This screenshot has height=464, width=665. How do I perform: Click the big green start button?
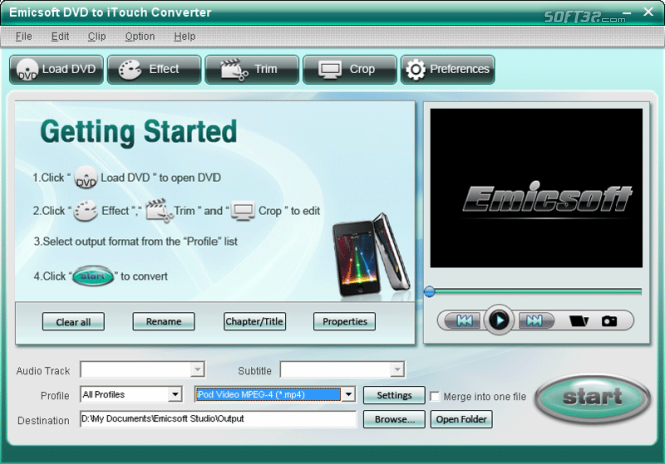tap(592, 397)
